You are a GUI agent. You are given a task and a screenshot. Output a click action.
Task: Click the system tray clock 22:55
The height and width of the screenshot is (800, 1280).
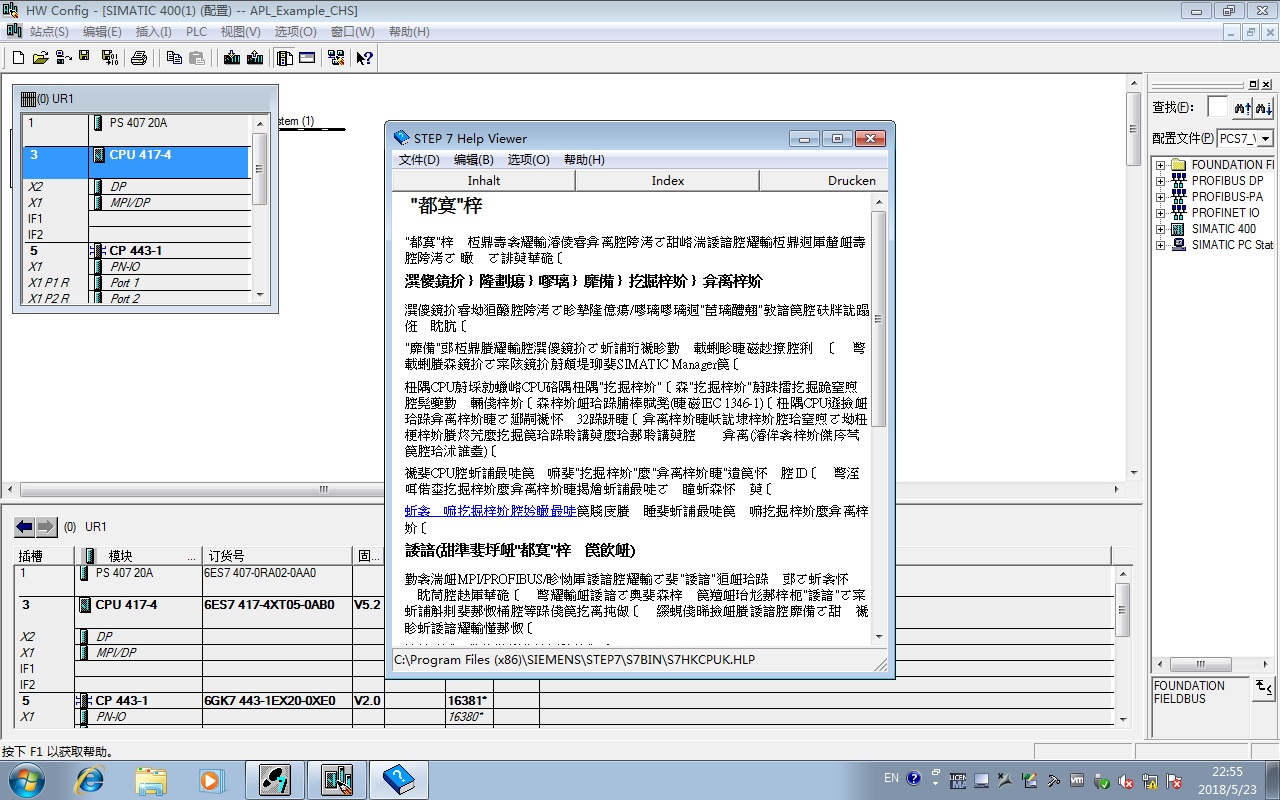point(1227,772)
